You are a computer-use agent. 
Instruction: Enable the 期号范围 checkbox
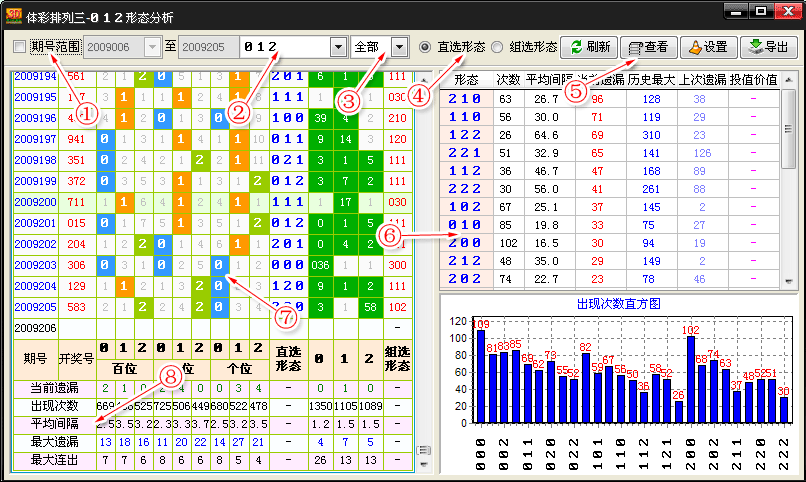point(20,47)
